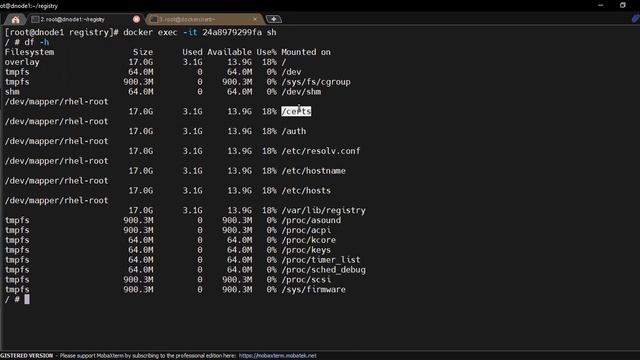
Task: Click the /proc/asound mount entry
Action: [311, 220]
